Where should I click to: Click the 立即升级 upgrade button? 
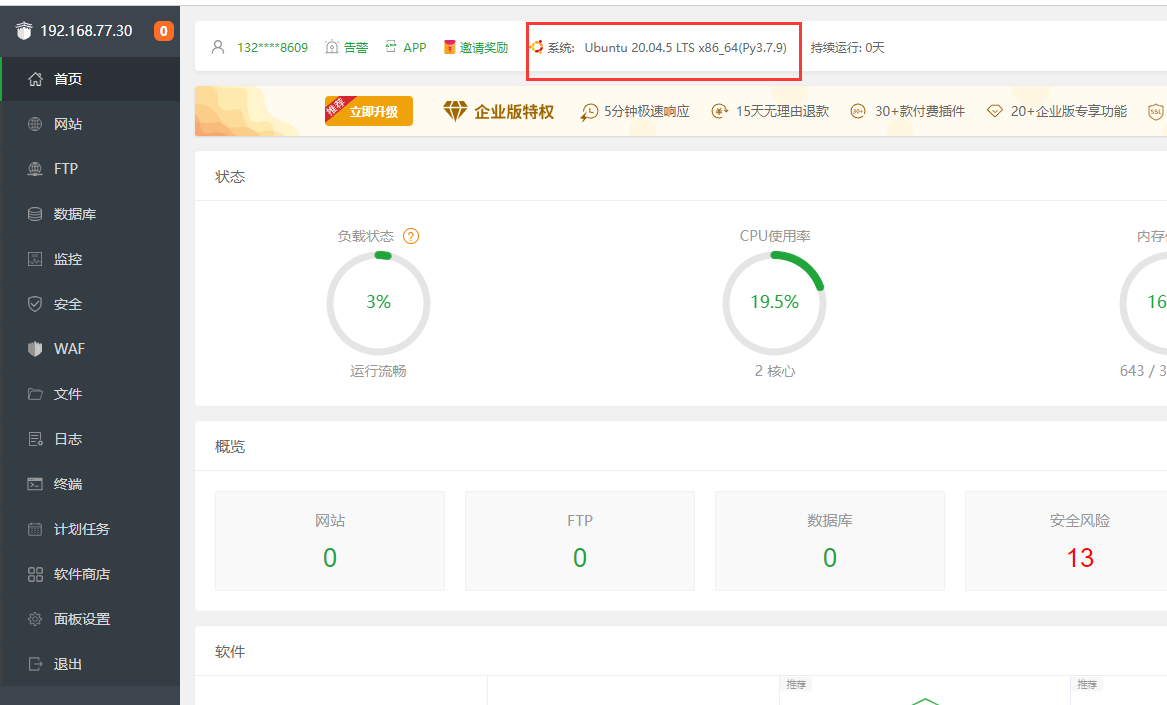click(369, 111)
